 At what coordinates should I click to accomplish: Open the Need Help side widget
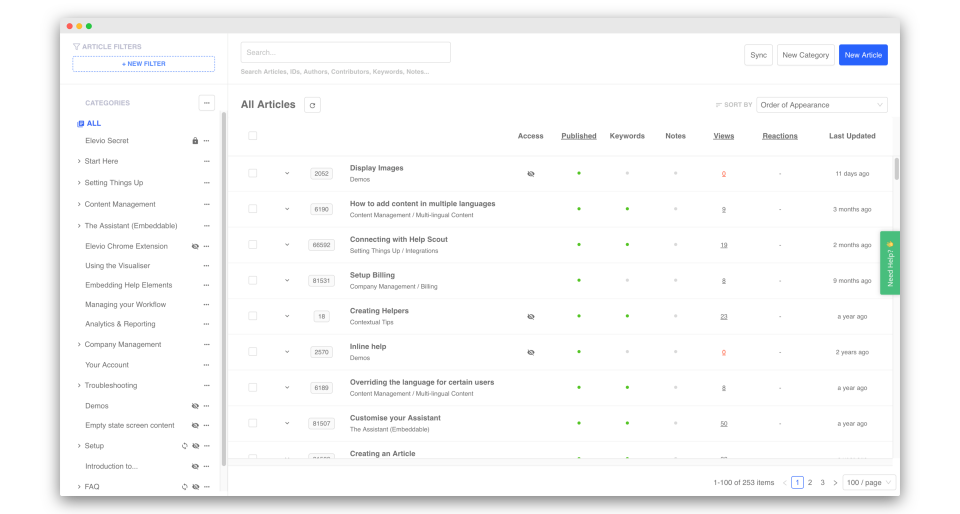coord(890,263)
